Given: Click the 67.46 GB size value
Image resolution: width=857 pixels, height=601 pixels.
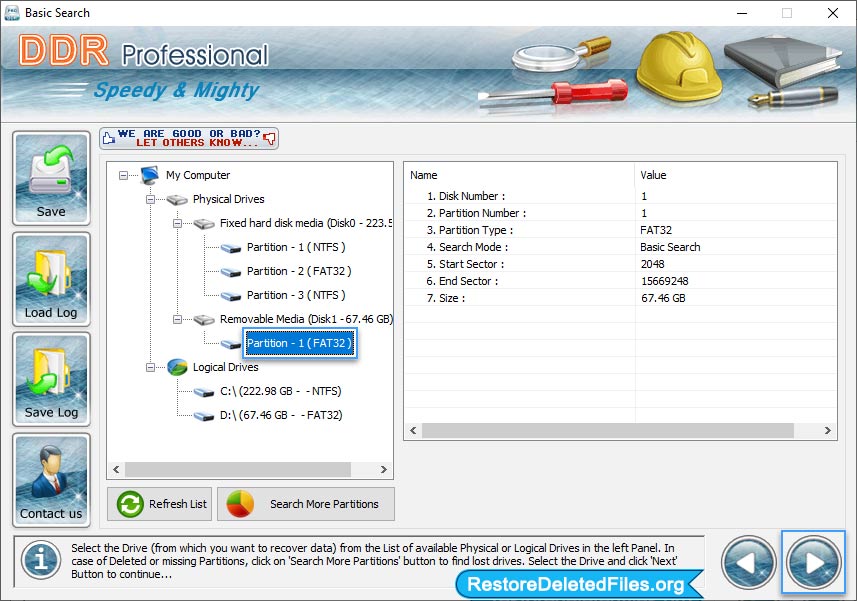Looking at the screenshot, I should pos(663,298).
